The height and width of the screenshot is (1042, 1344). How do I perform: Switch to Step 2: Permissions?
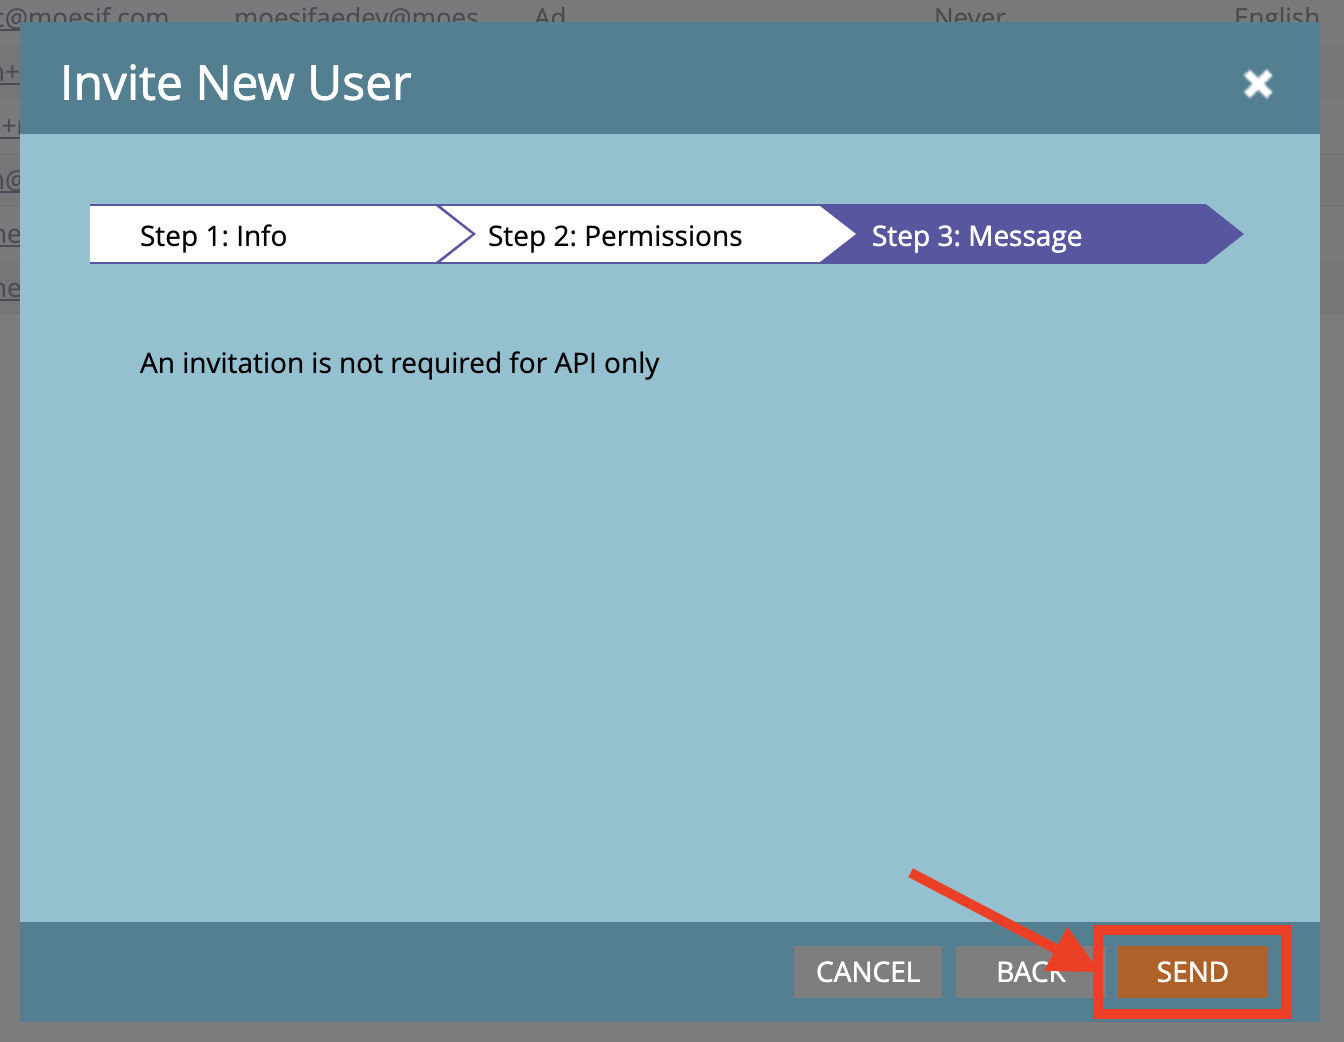coord(614,236)
